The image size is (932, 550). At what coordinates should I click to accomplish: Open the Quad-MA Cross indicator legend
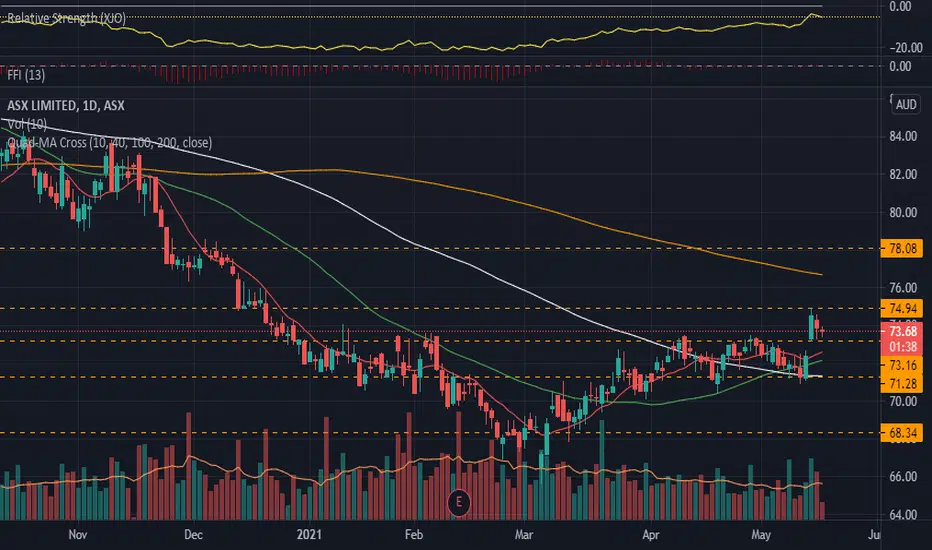pos(109,143)
